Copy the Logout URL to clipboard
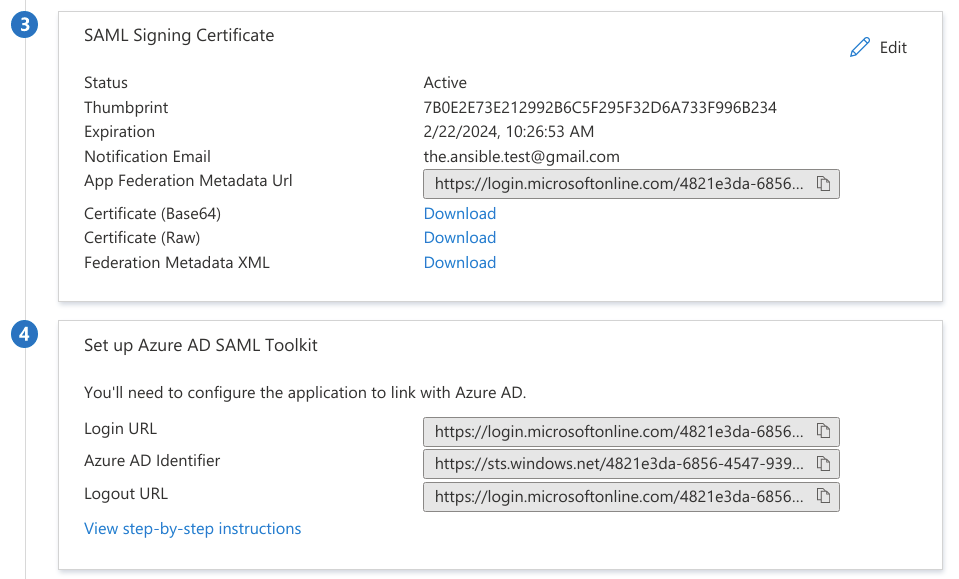This screenshot has height=579, width=959. [x=823, y=496]
